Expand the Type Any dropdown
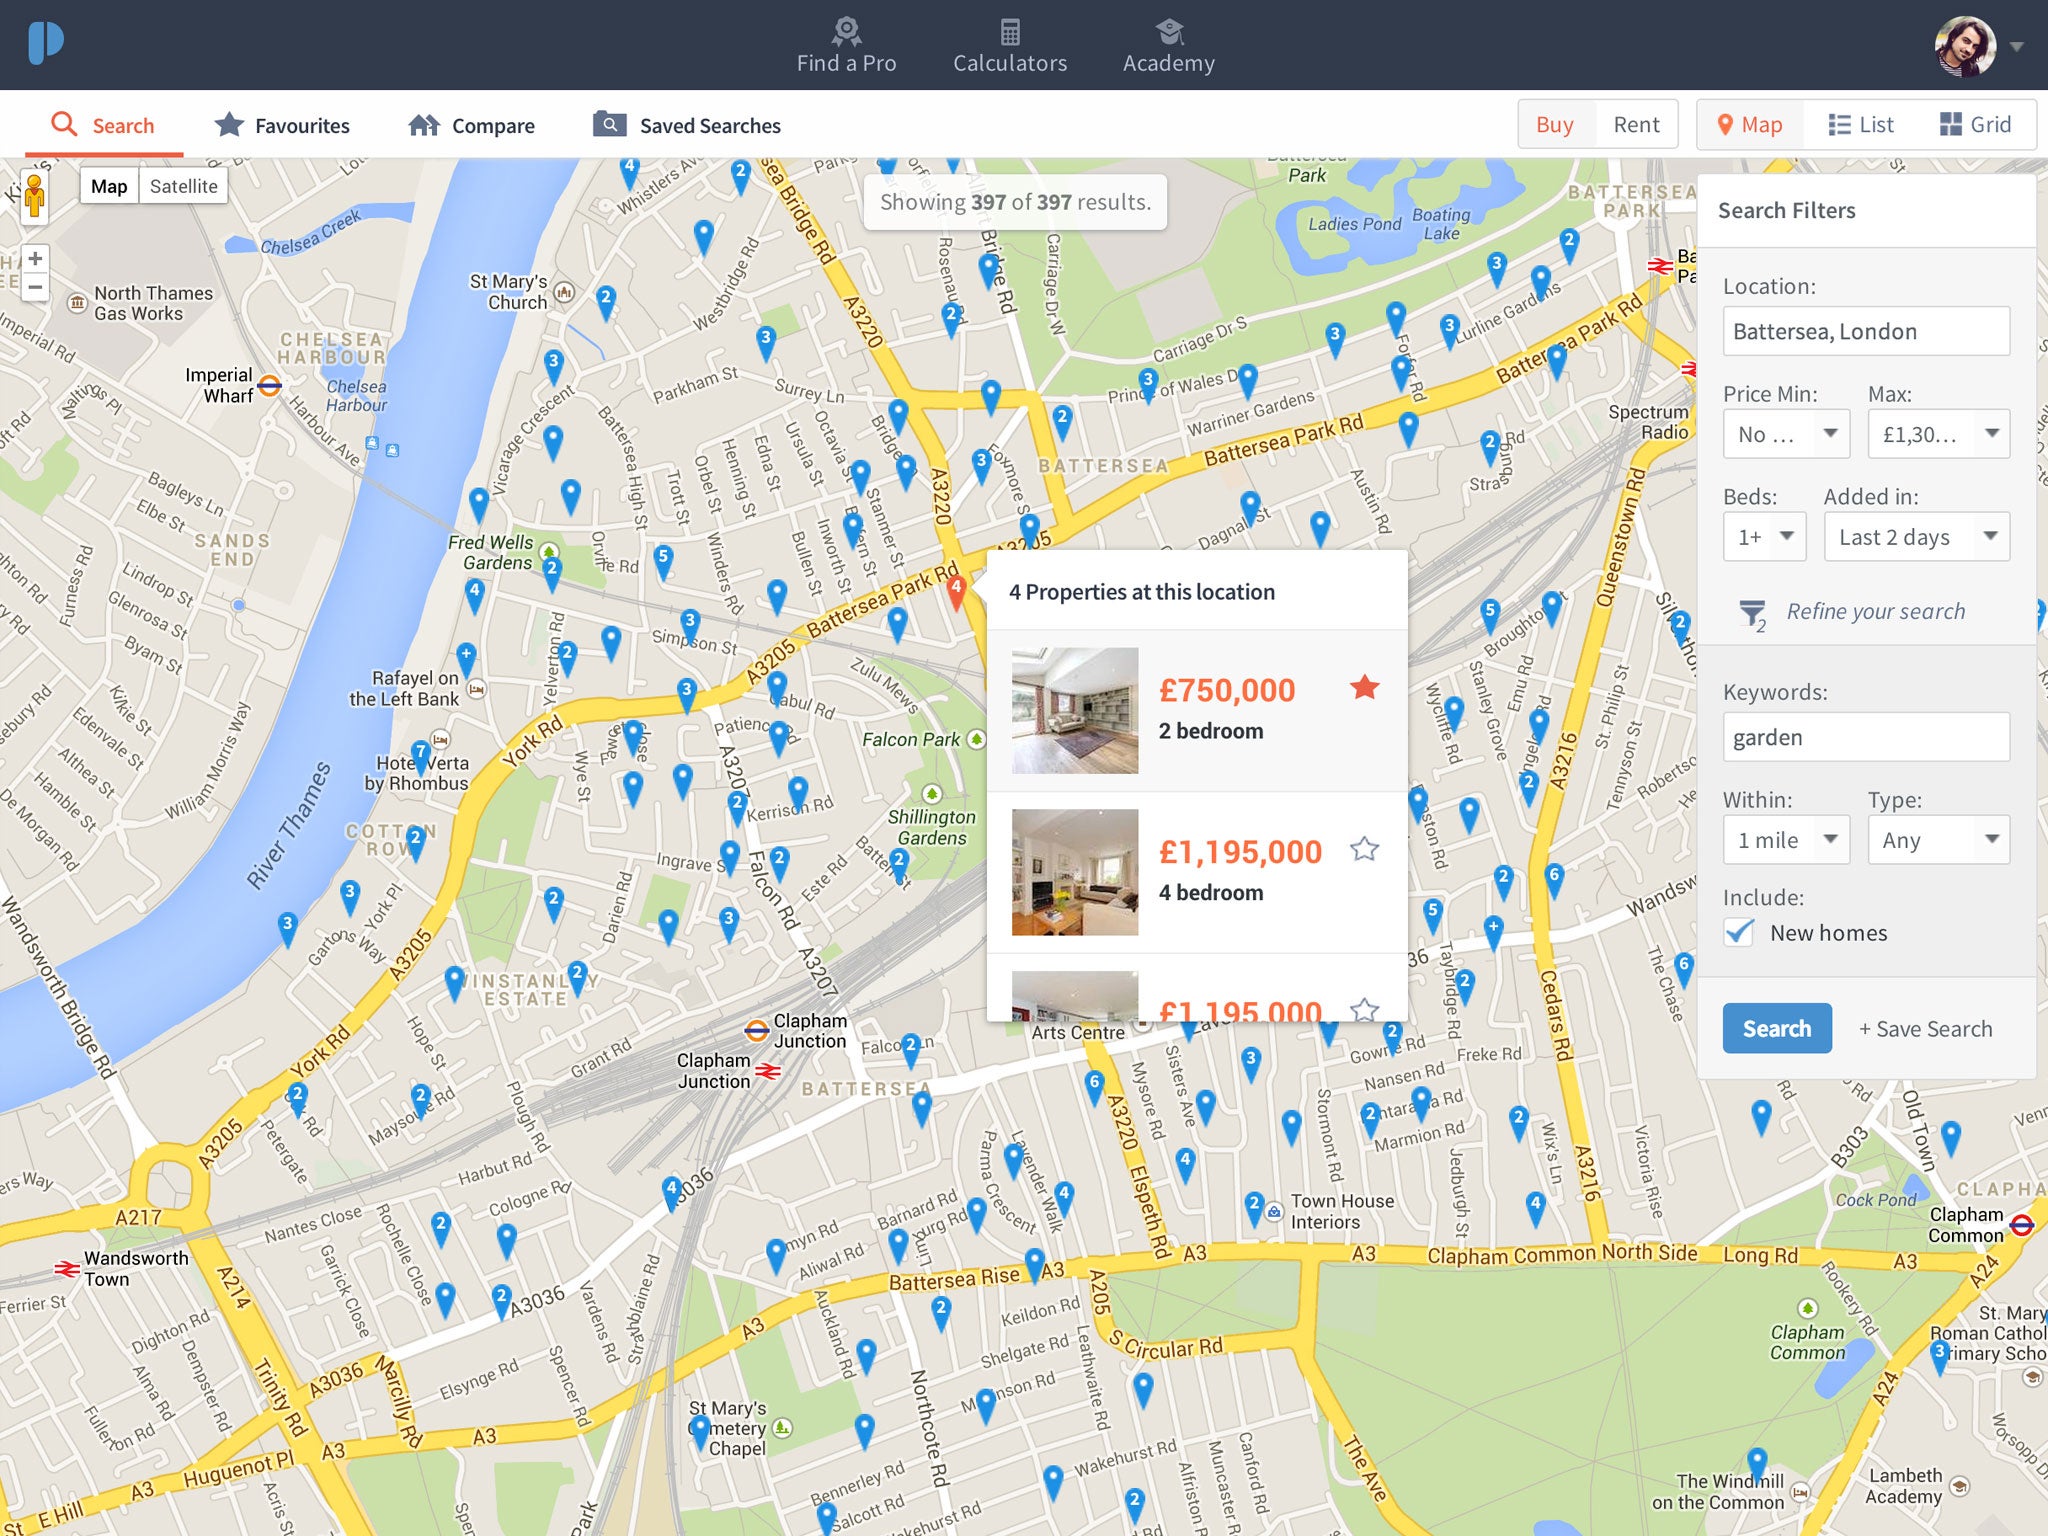 pos(1937,840)
